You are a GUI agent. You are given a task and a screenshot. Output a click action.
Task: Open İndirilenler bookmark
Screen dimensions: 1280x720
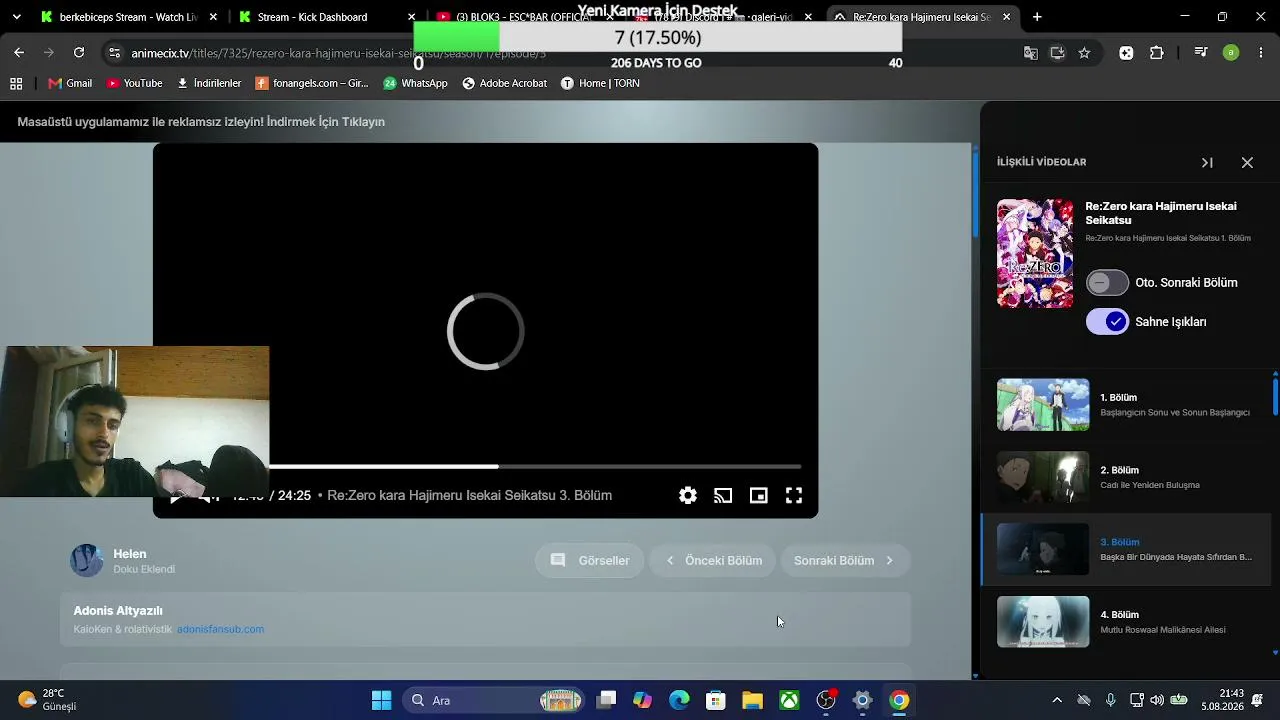[209, 83]
